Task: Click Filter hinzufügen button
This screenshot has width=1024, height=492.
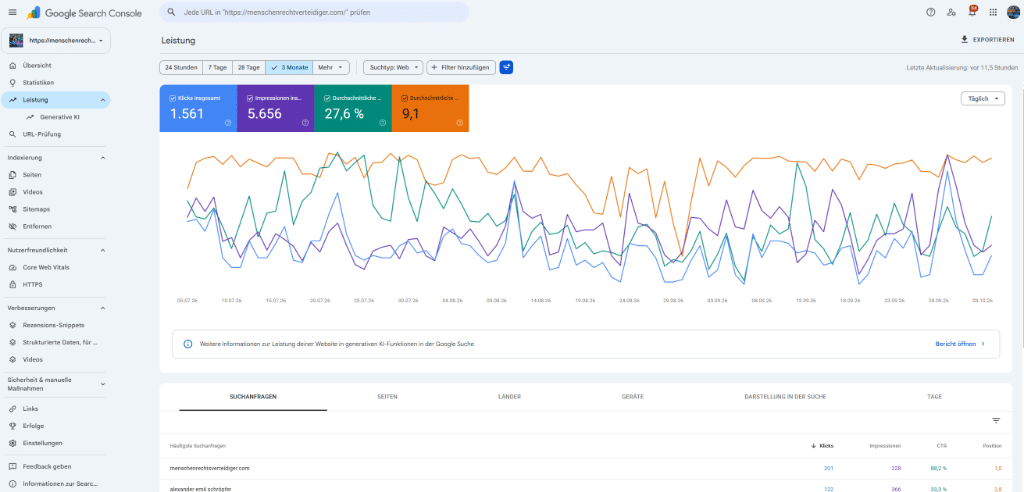Action: point(461,67)
